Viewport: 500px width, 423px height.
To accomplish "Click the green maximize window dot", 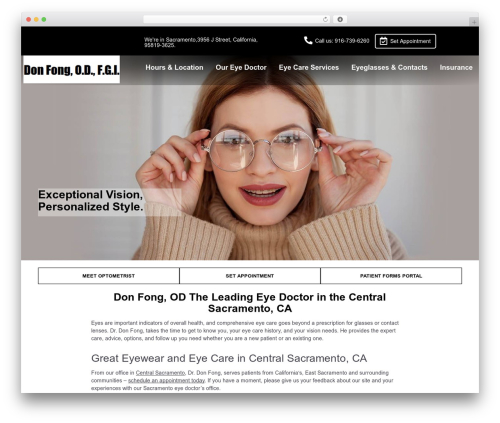I will coord(44,20).
